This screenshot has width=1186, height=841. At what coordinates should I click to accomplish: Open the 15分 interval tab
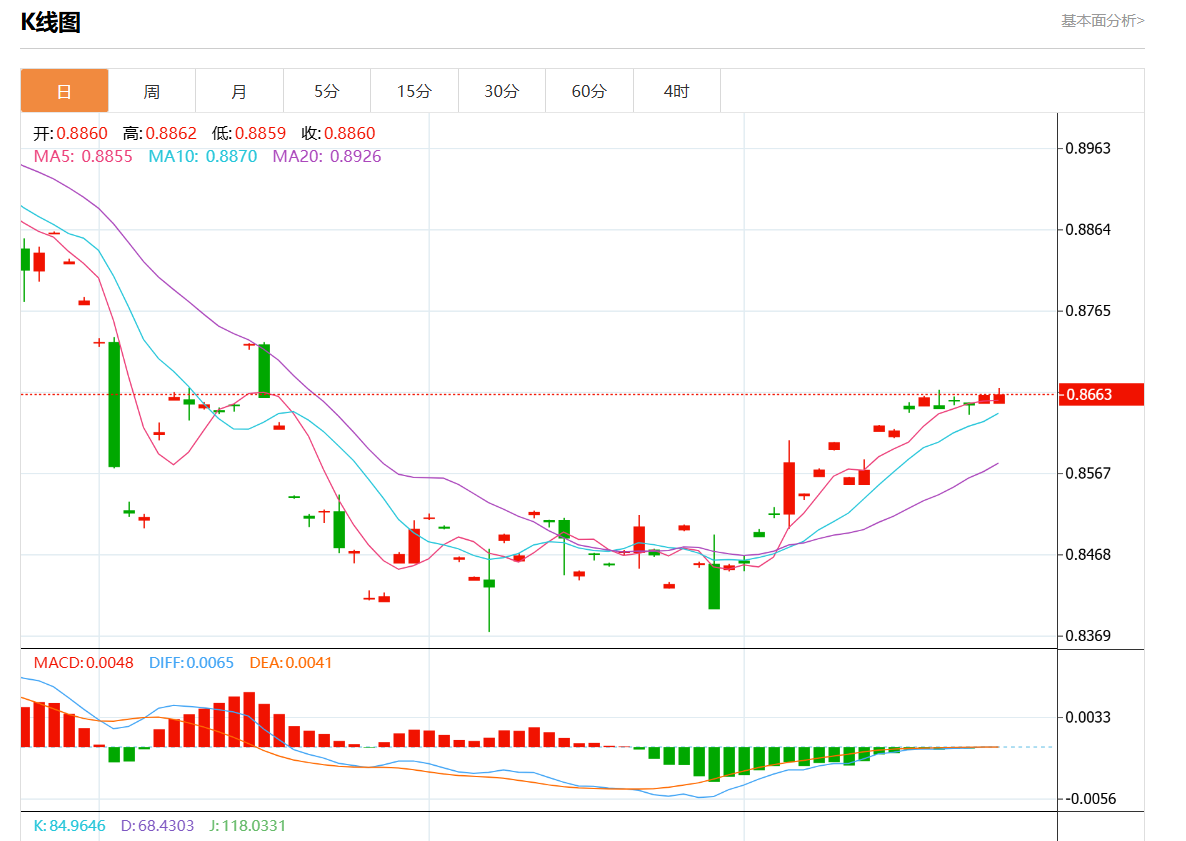[414, 92]
